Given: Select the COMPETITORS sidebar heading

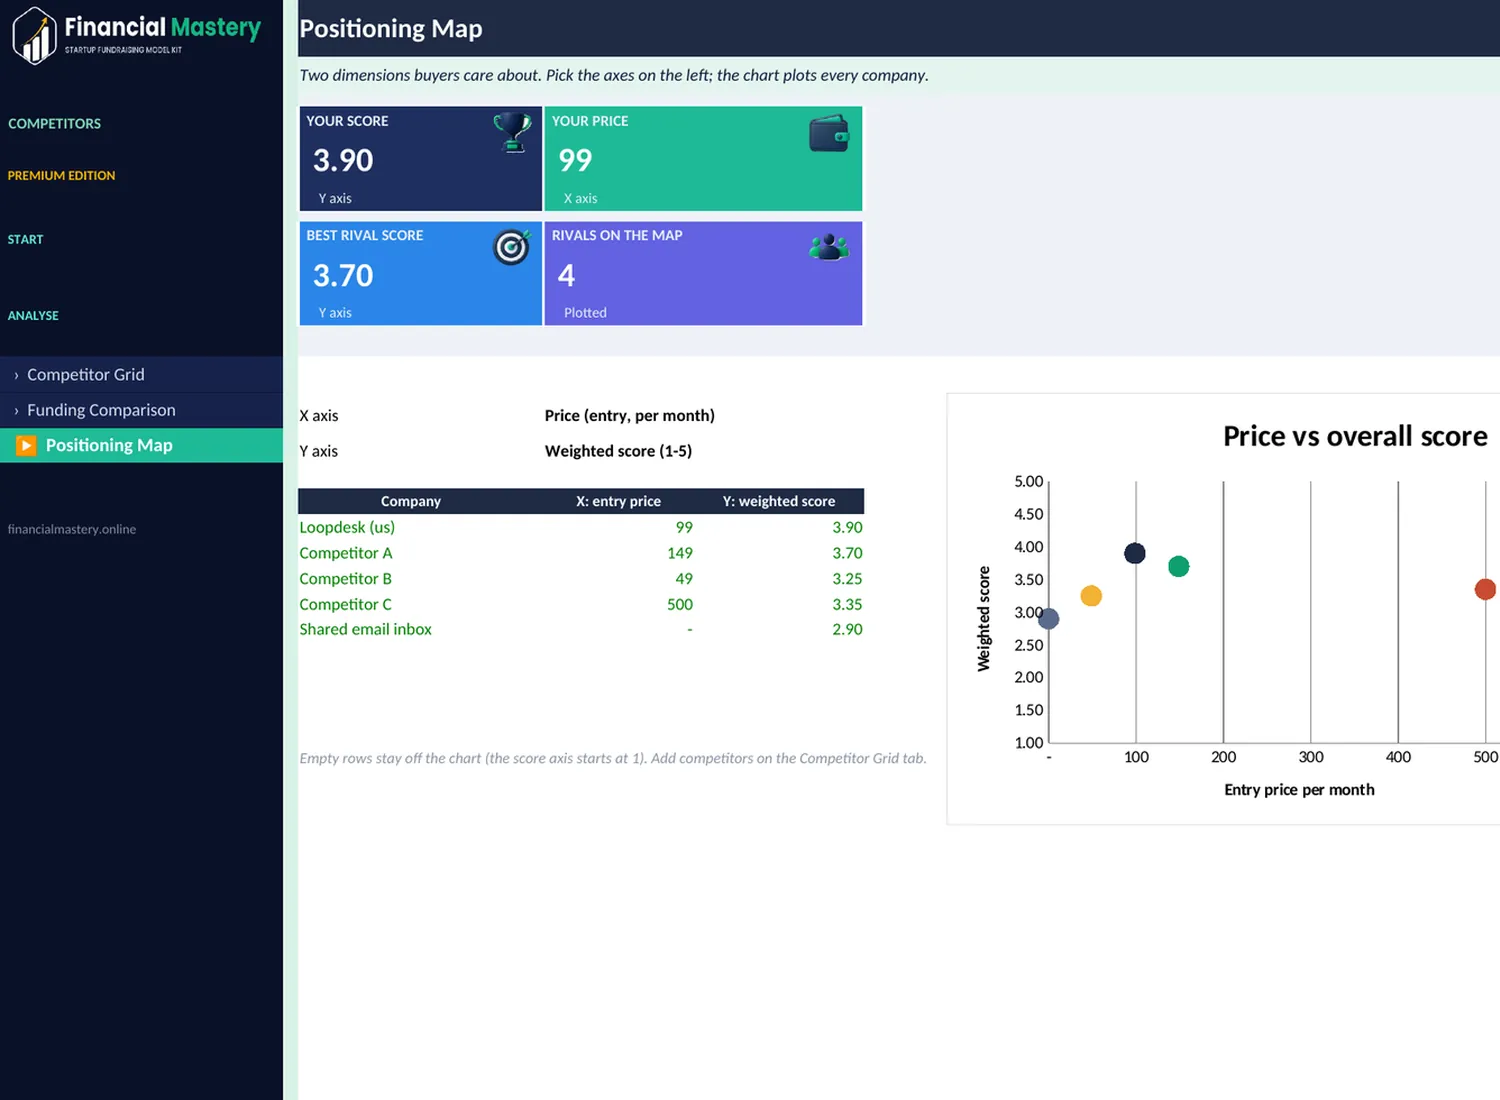Looking at the screenshot, I should click(x=54, y=124).
